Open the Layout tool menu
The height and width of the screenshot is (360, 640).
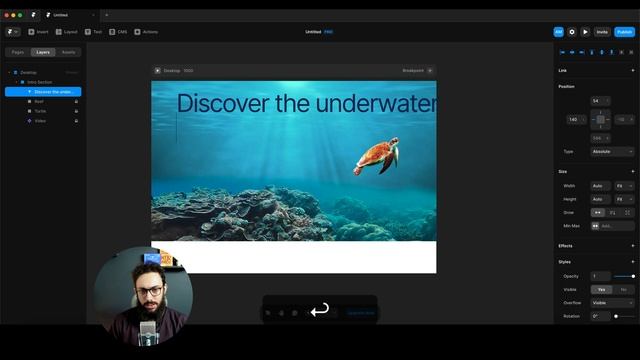(66, 32)
